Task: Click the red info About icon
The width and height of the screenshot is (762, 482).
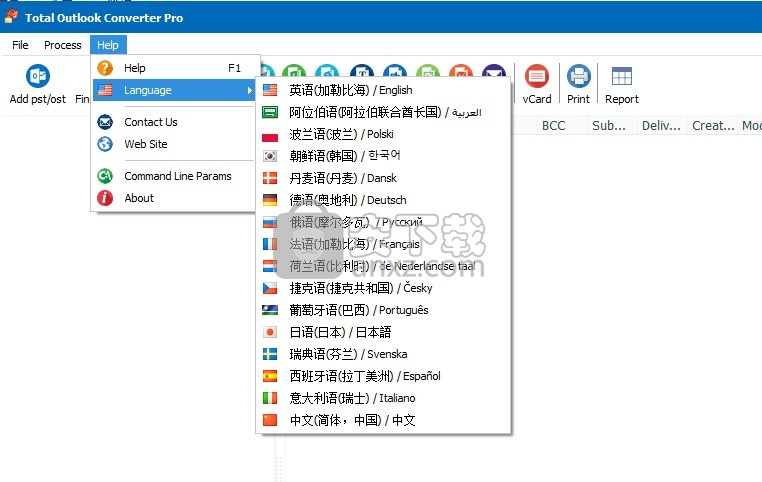Action: [105, 198]
